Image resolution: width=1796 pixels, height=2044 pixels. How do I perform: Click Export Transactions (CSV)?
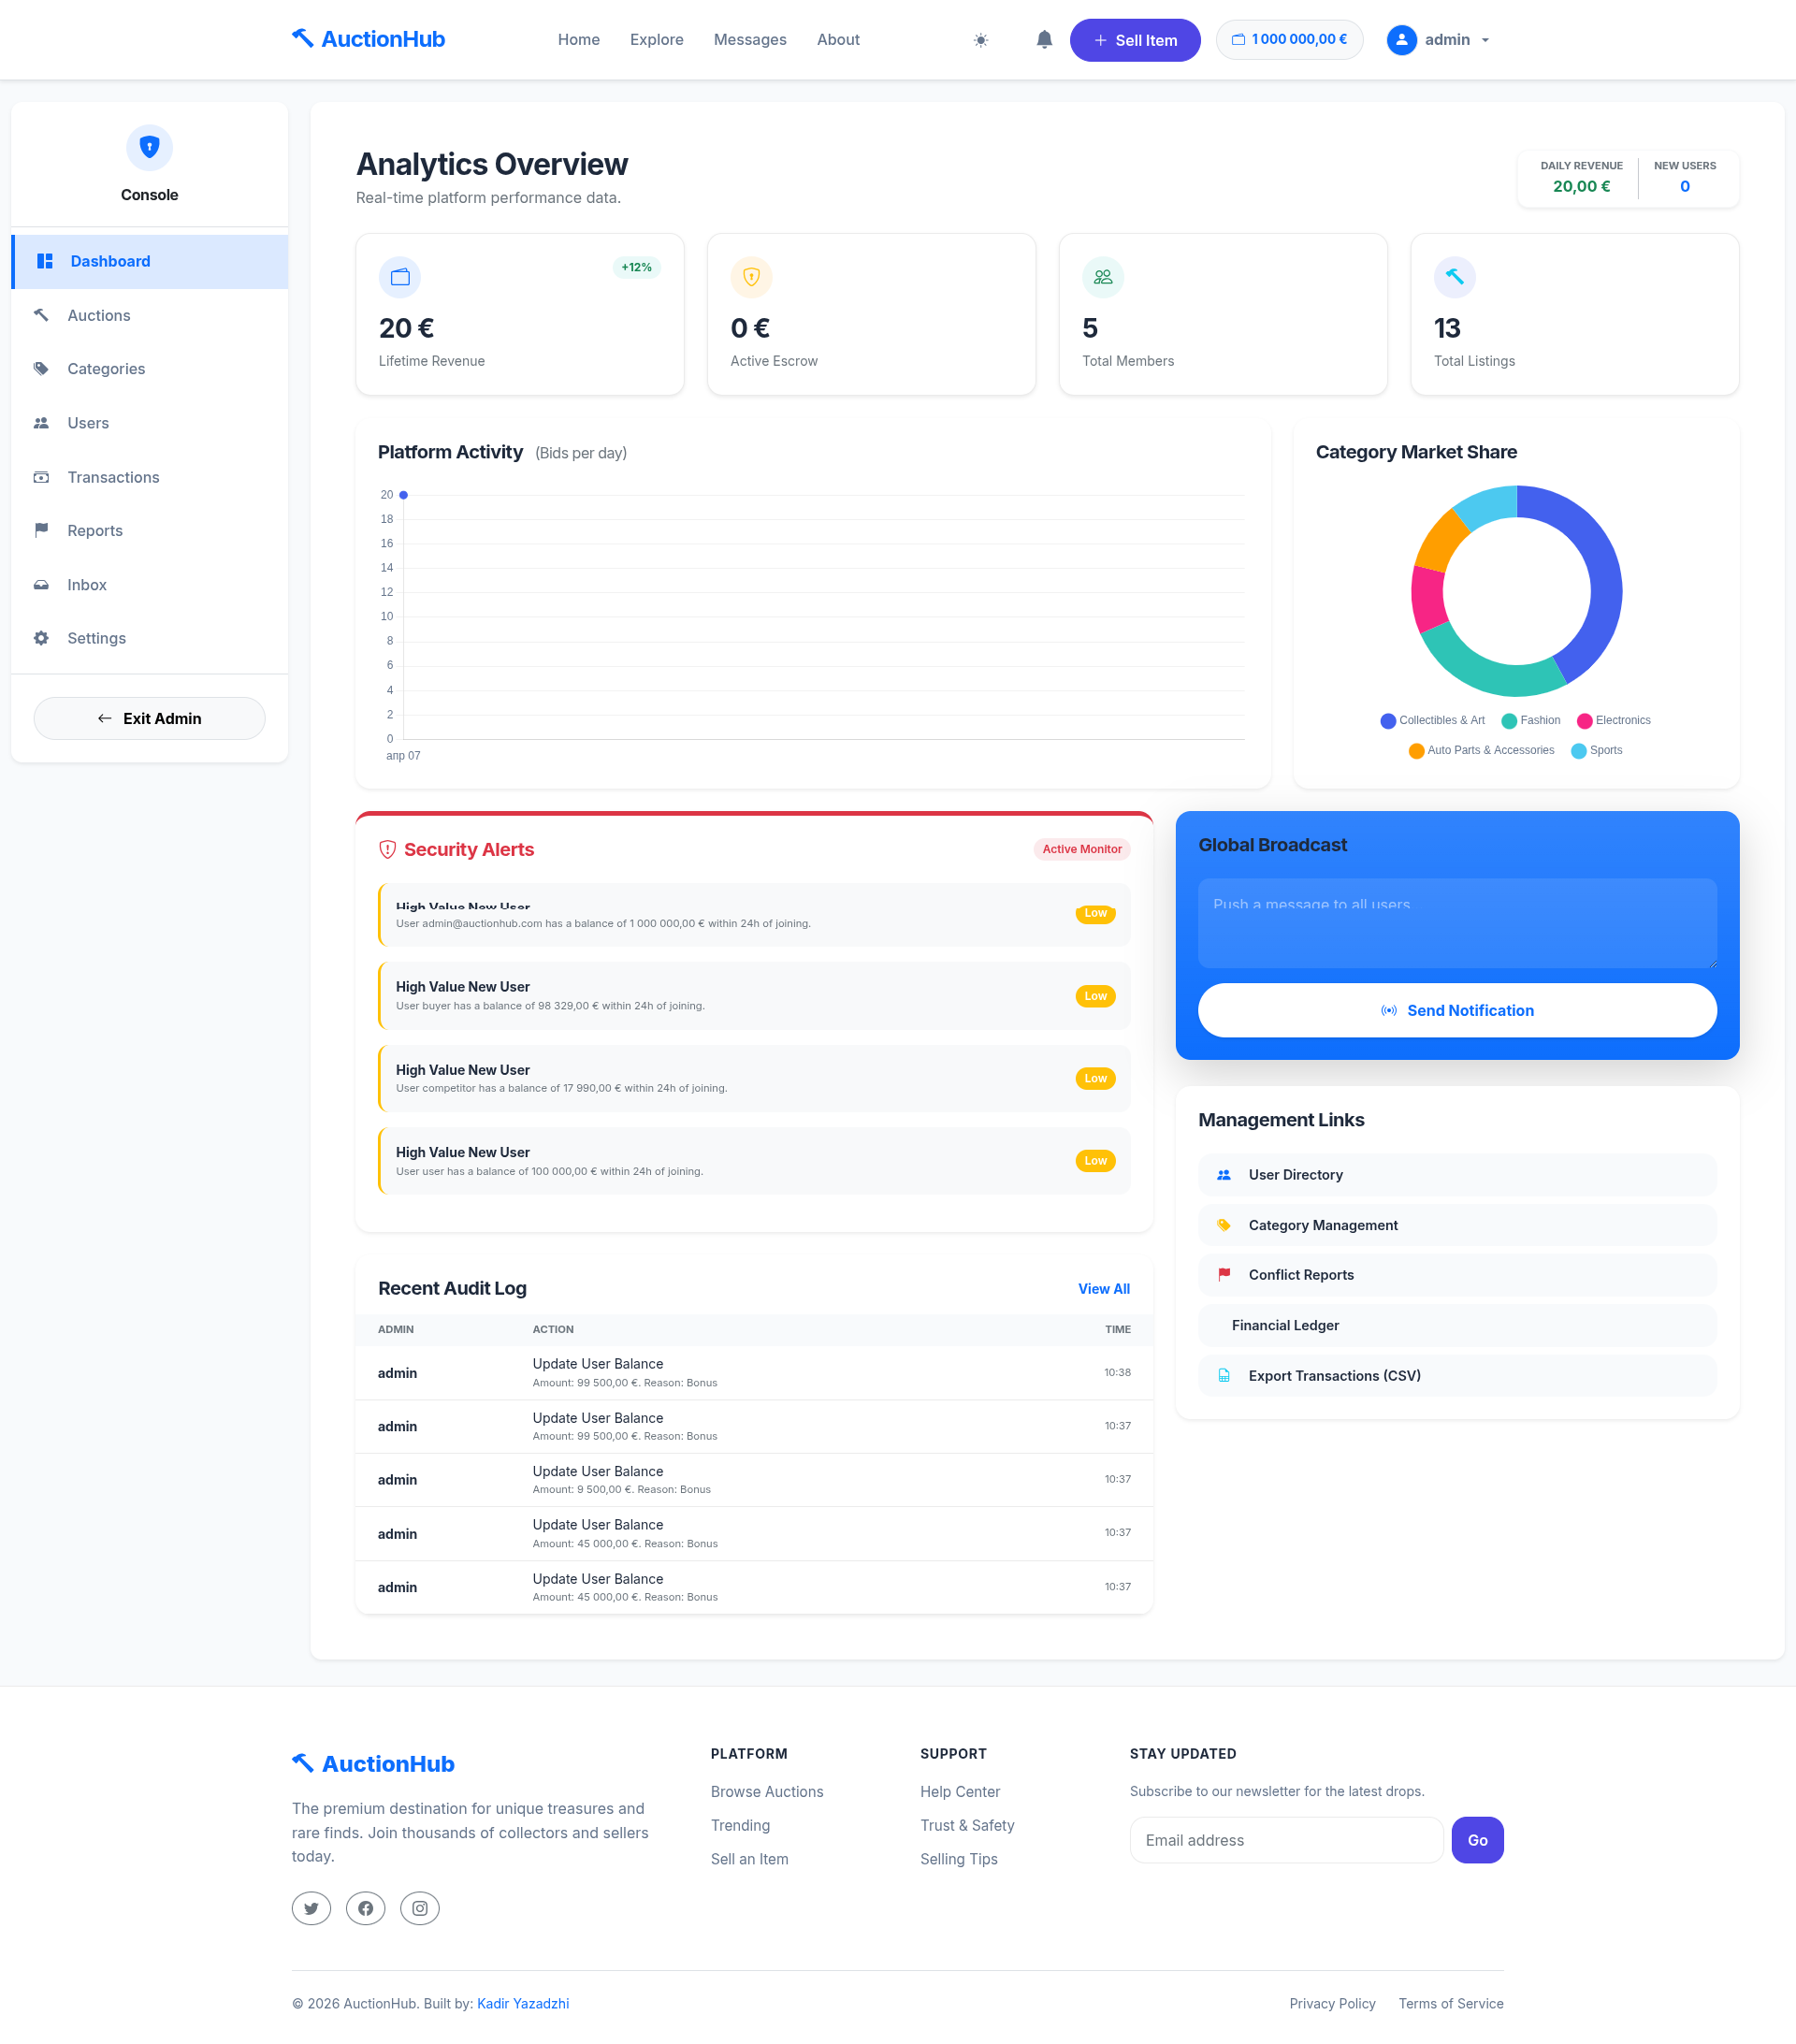coord(1457,1376)
